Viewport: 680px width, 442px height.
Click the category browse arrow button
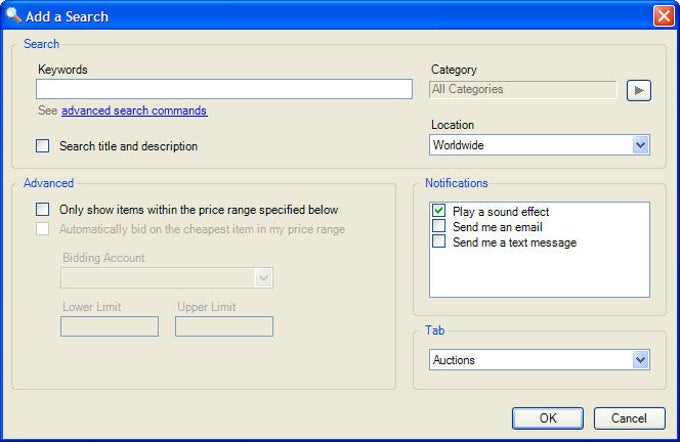pyautogui.click(x=638, y=90)
